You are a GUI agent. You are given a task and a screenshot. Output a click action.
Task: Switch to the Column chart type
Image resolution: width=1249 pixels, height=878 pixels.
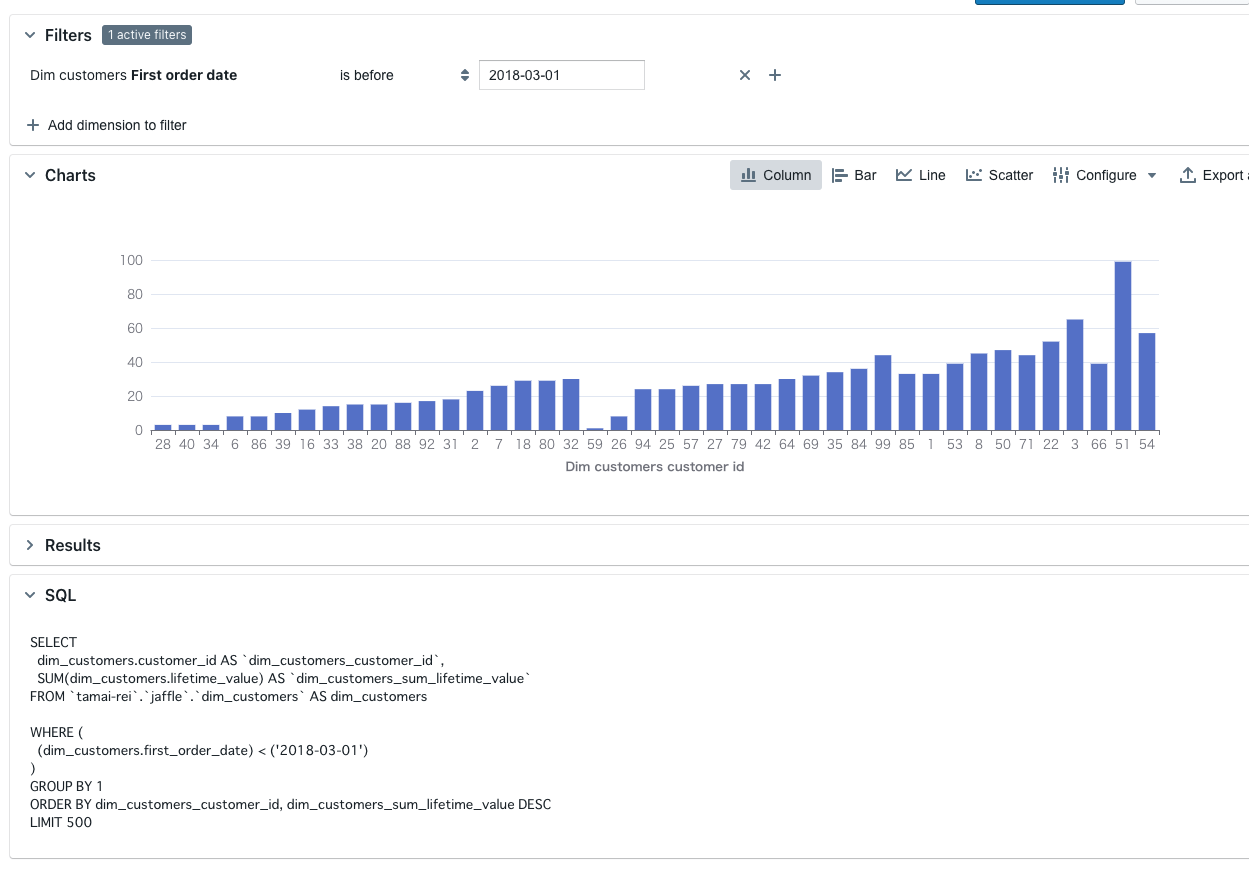(776, 175)
